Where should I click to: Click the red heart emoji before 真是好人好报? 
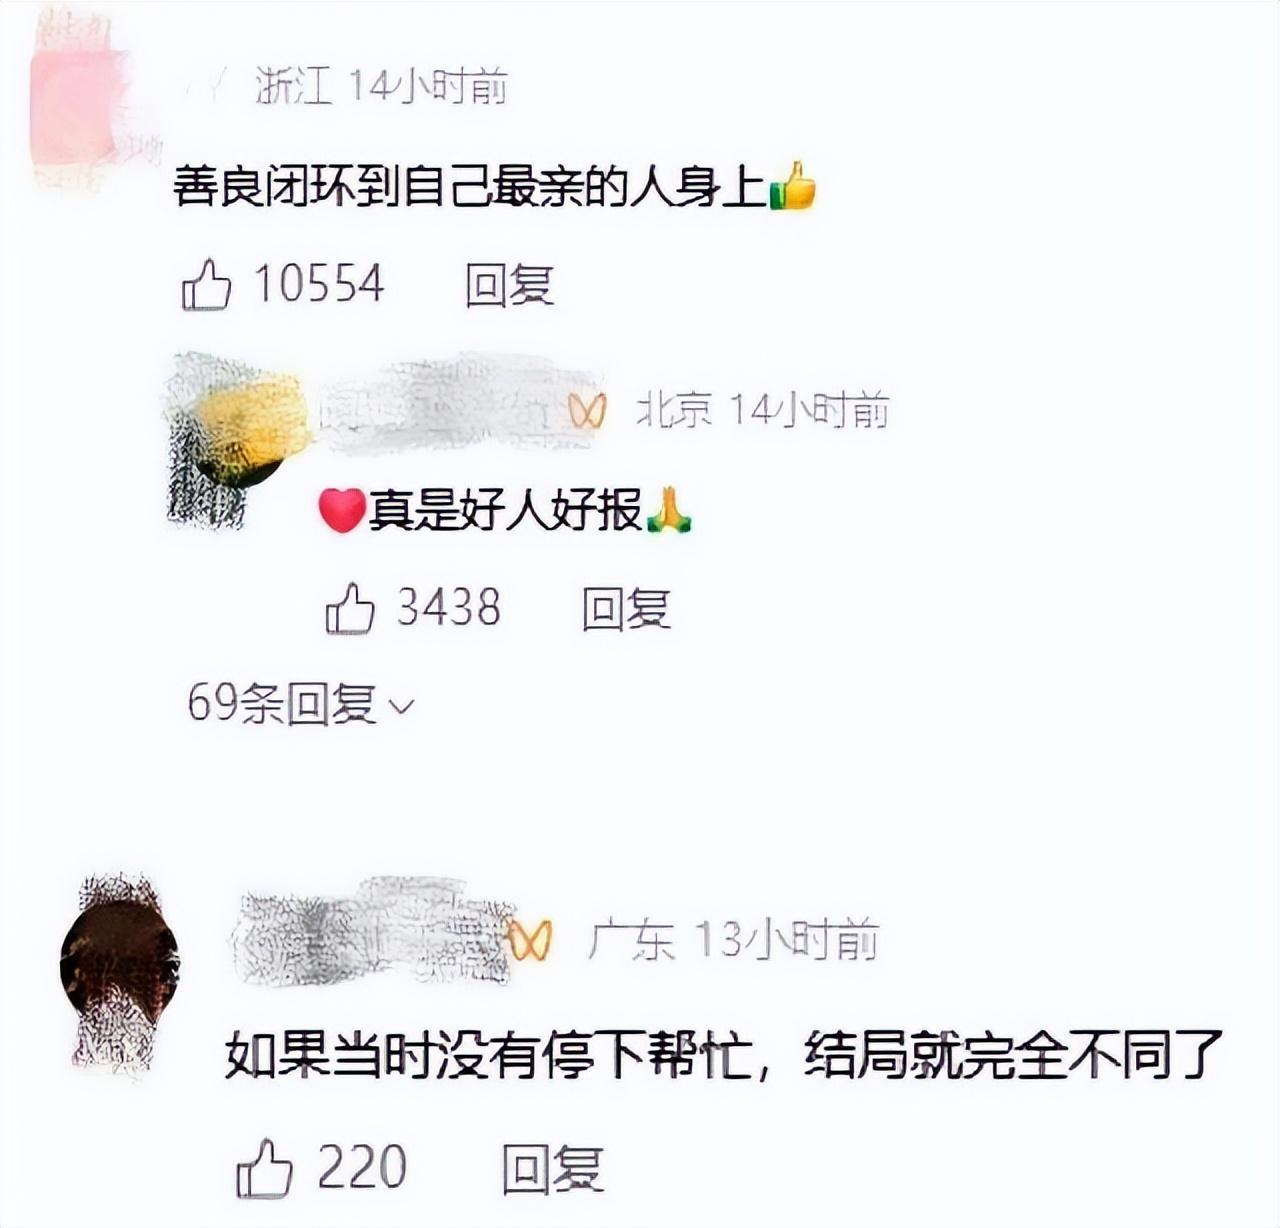(x=341, y=510)
